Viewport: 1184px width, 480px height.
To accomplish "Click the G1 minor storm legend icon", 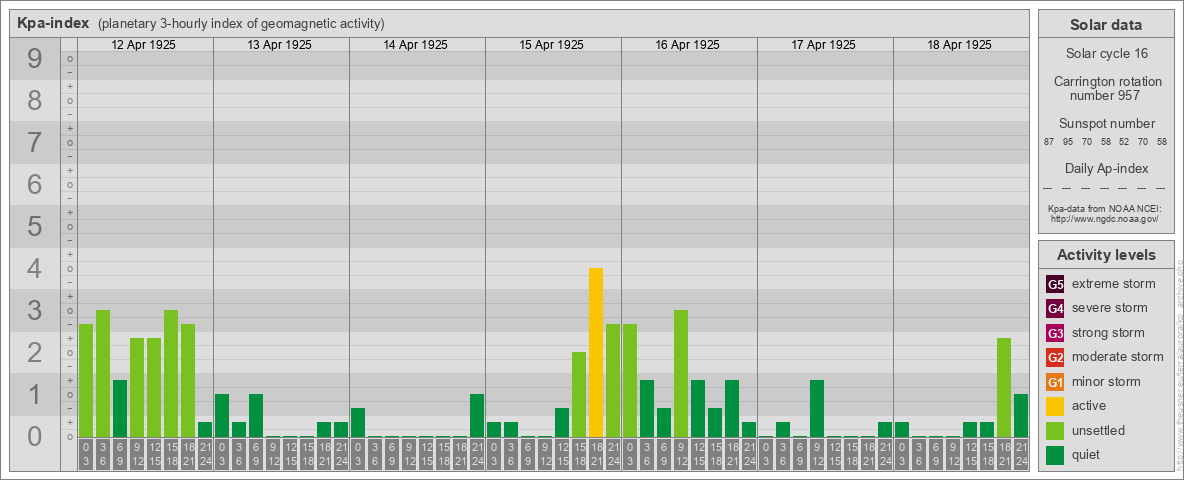I will tap(1055, 382).
